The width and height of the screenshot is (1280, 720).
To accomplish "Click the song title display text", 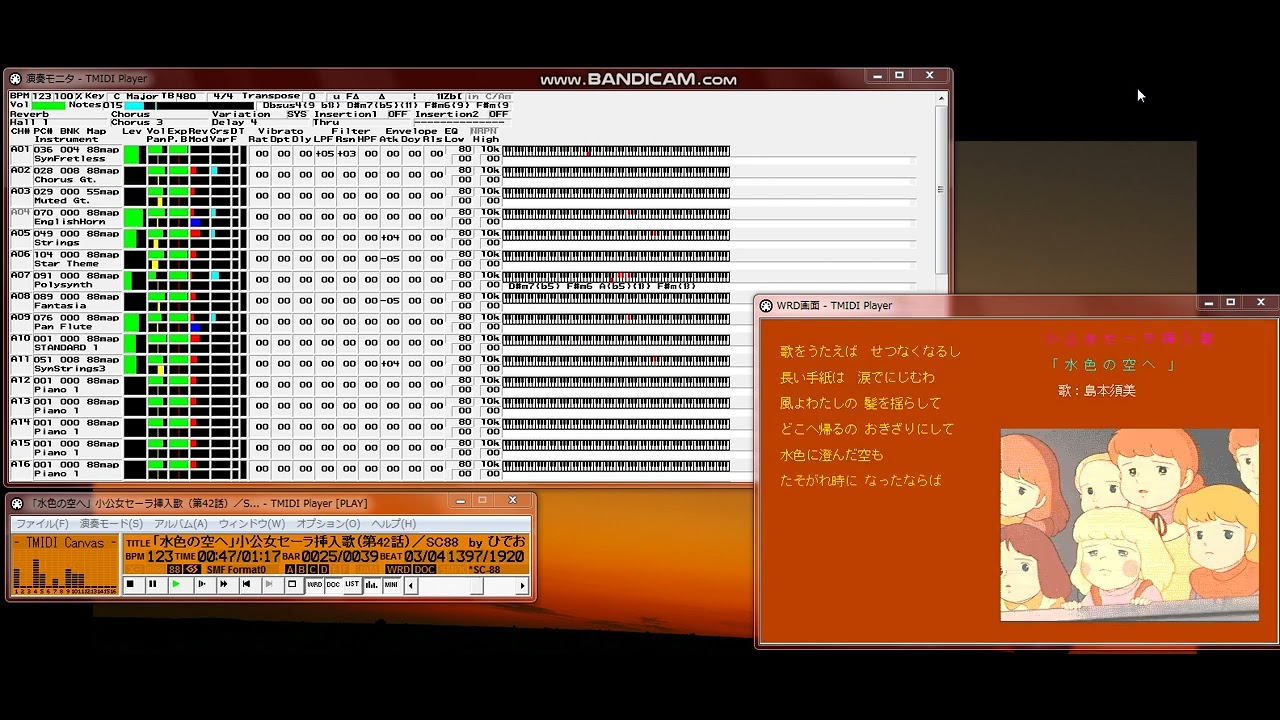I will coord(339,542).
